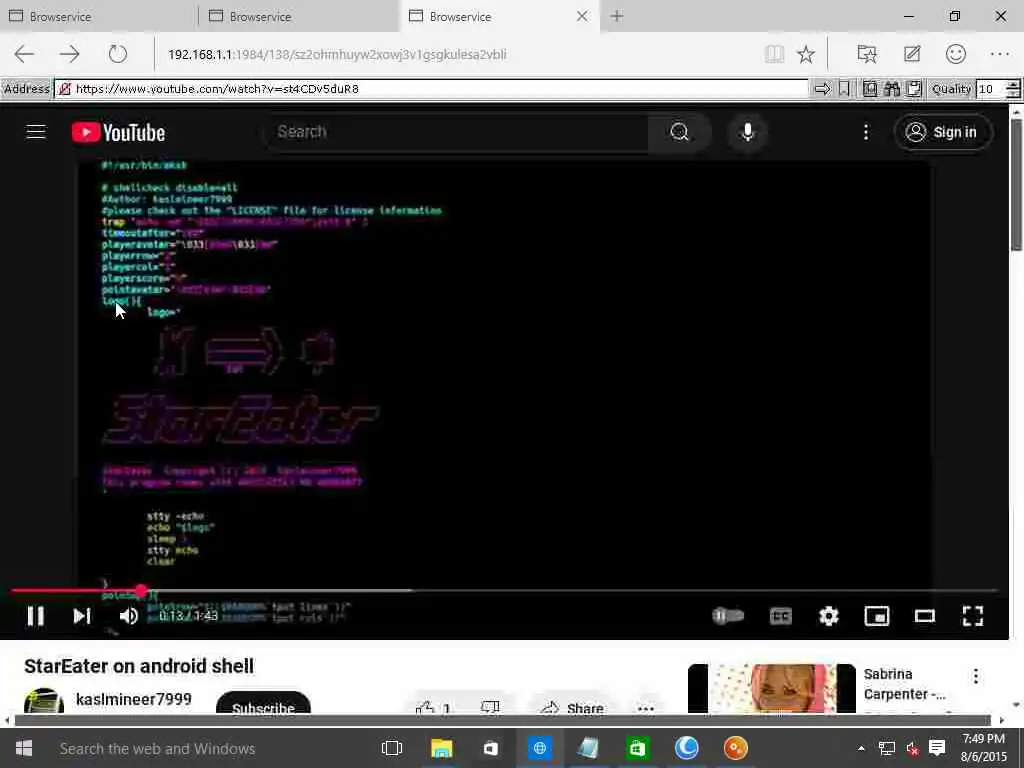The width and height of the screenshot is (1024, 768).
Task: Mute the video volume speaker
Action: (129, 616)
